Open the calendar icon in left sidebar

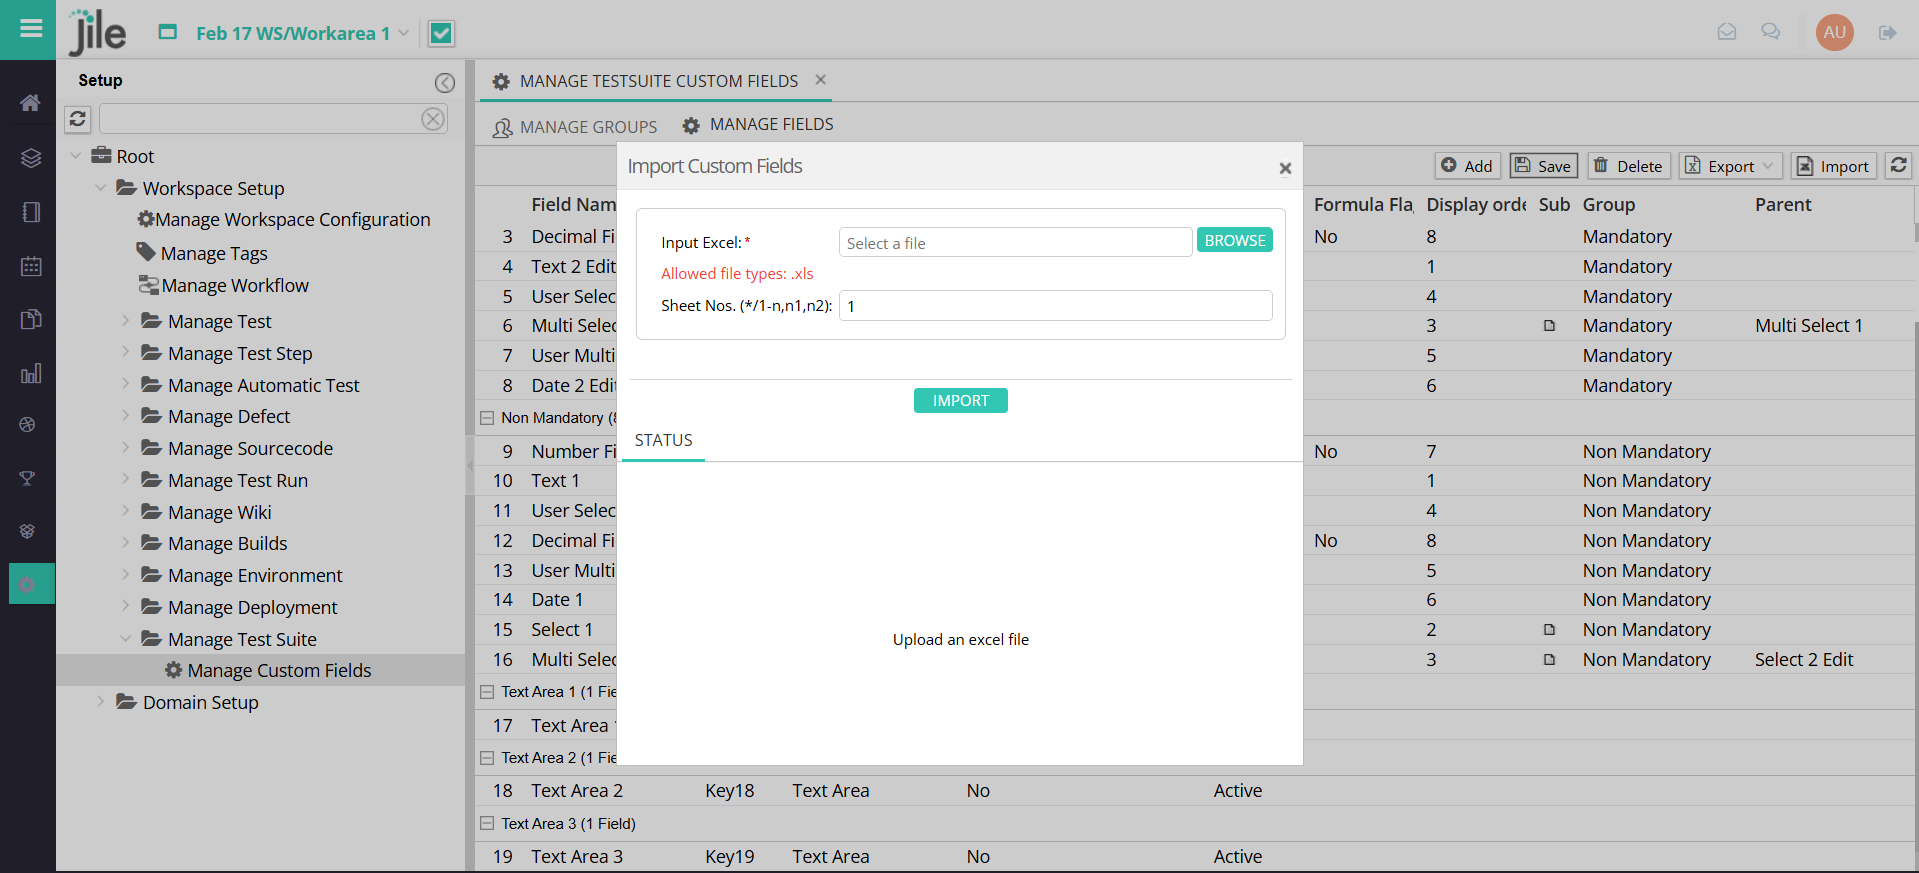point(30,266)
